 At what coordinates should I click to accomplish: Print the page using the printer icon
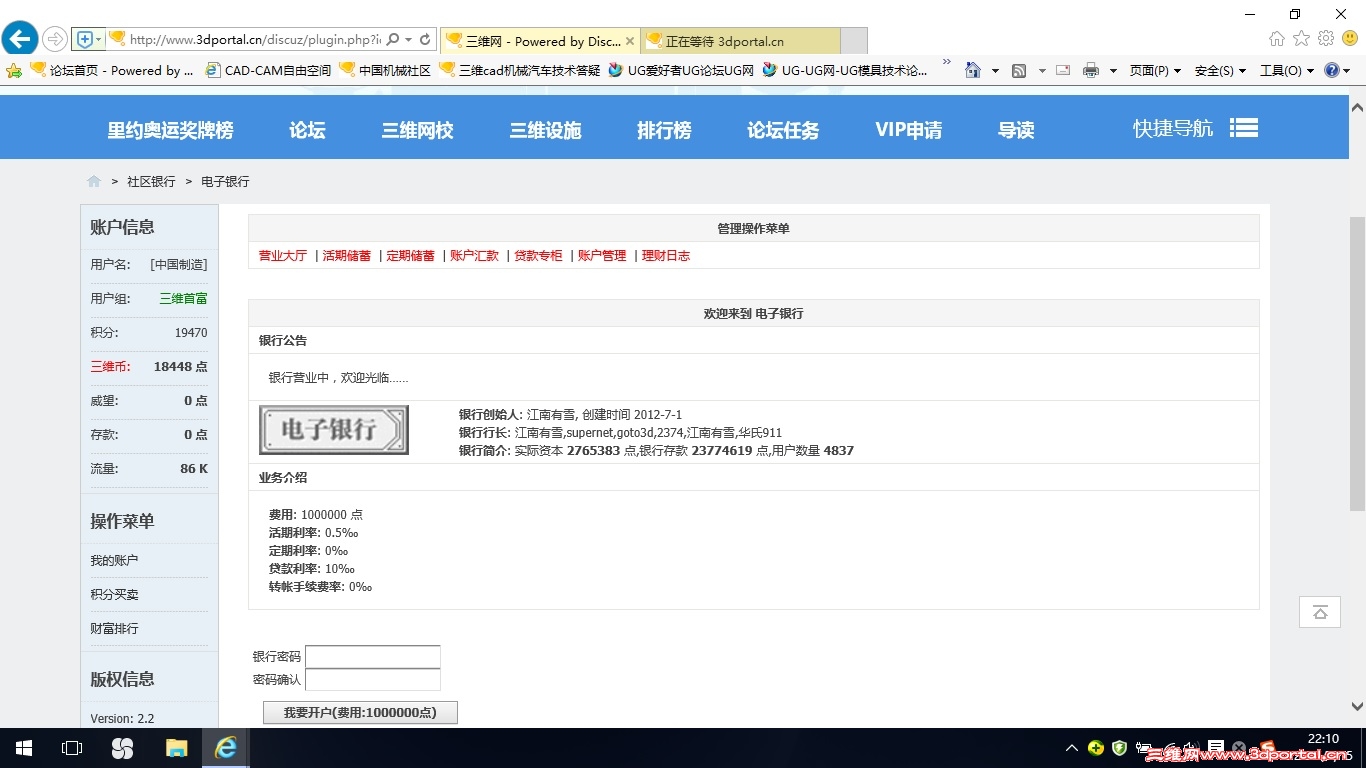point(1091,71)
